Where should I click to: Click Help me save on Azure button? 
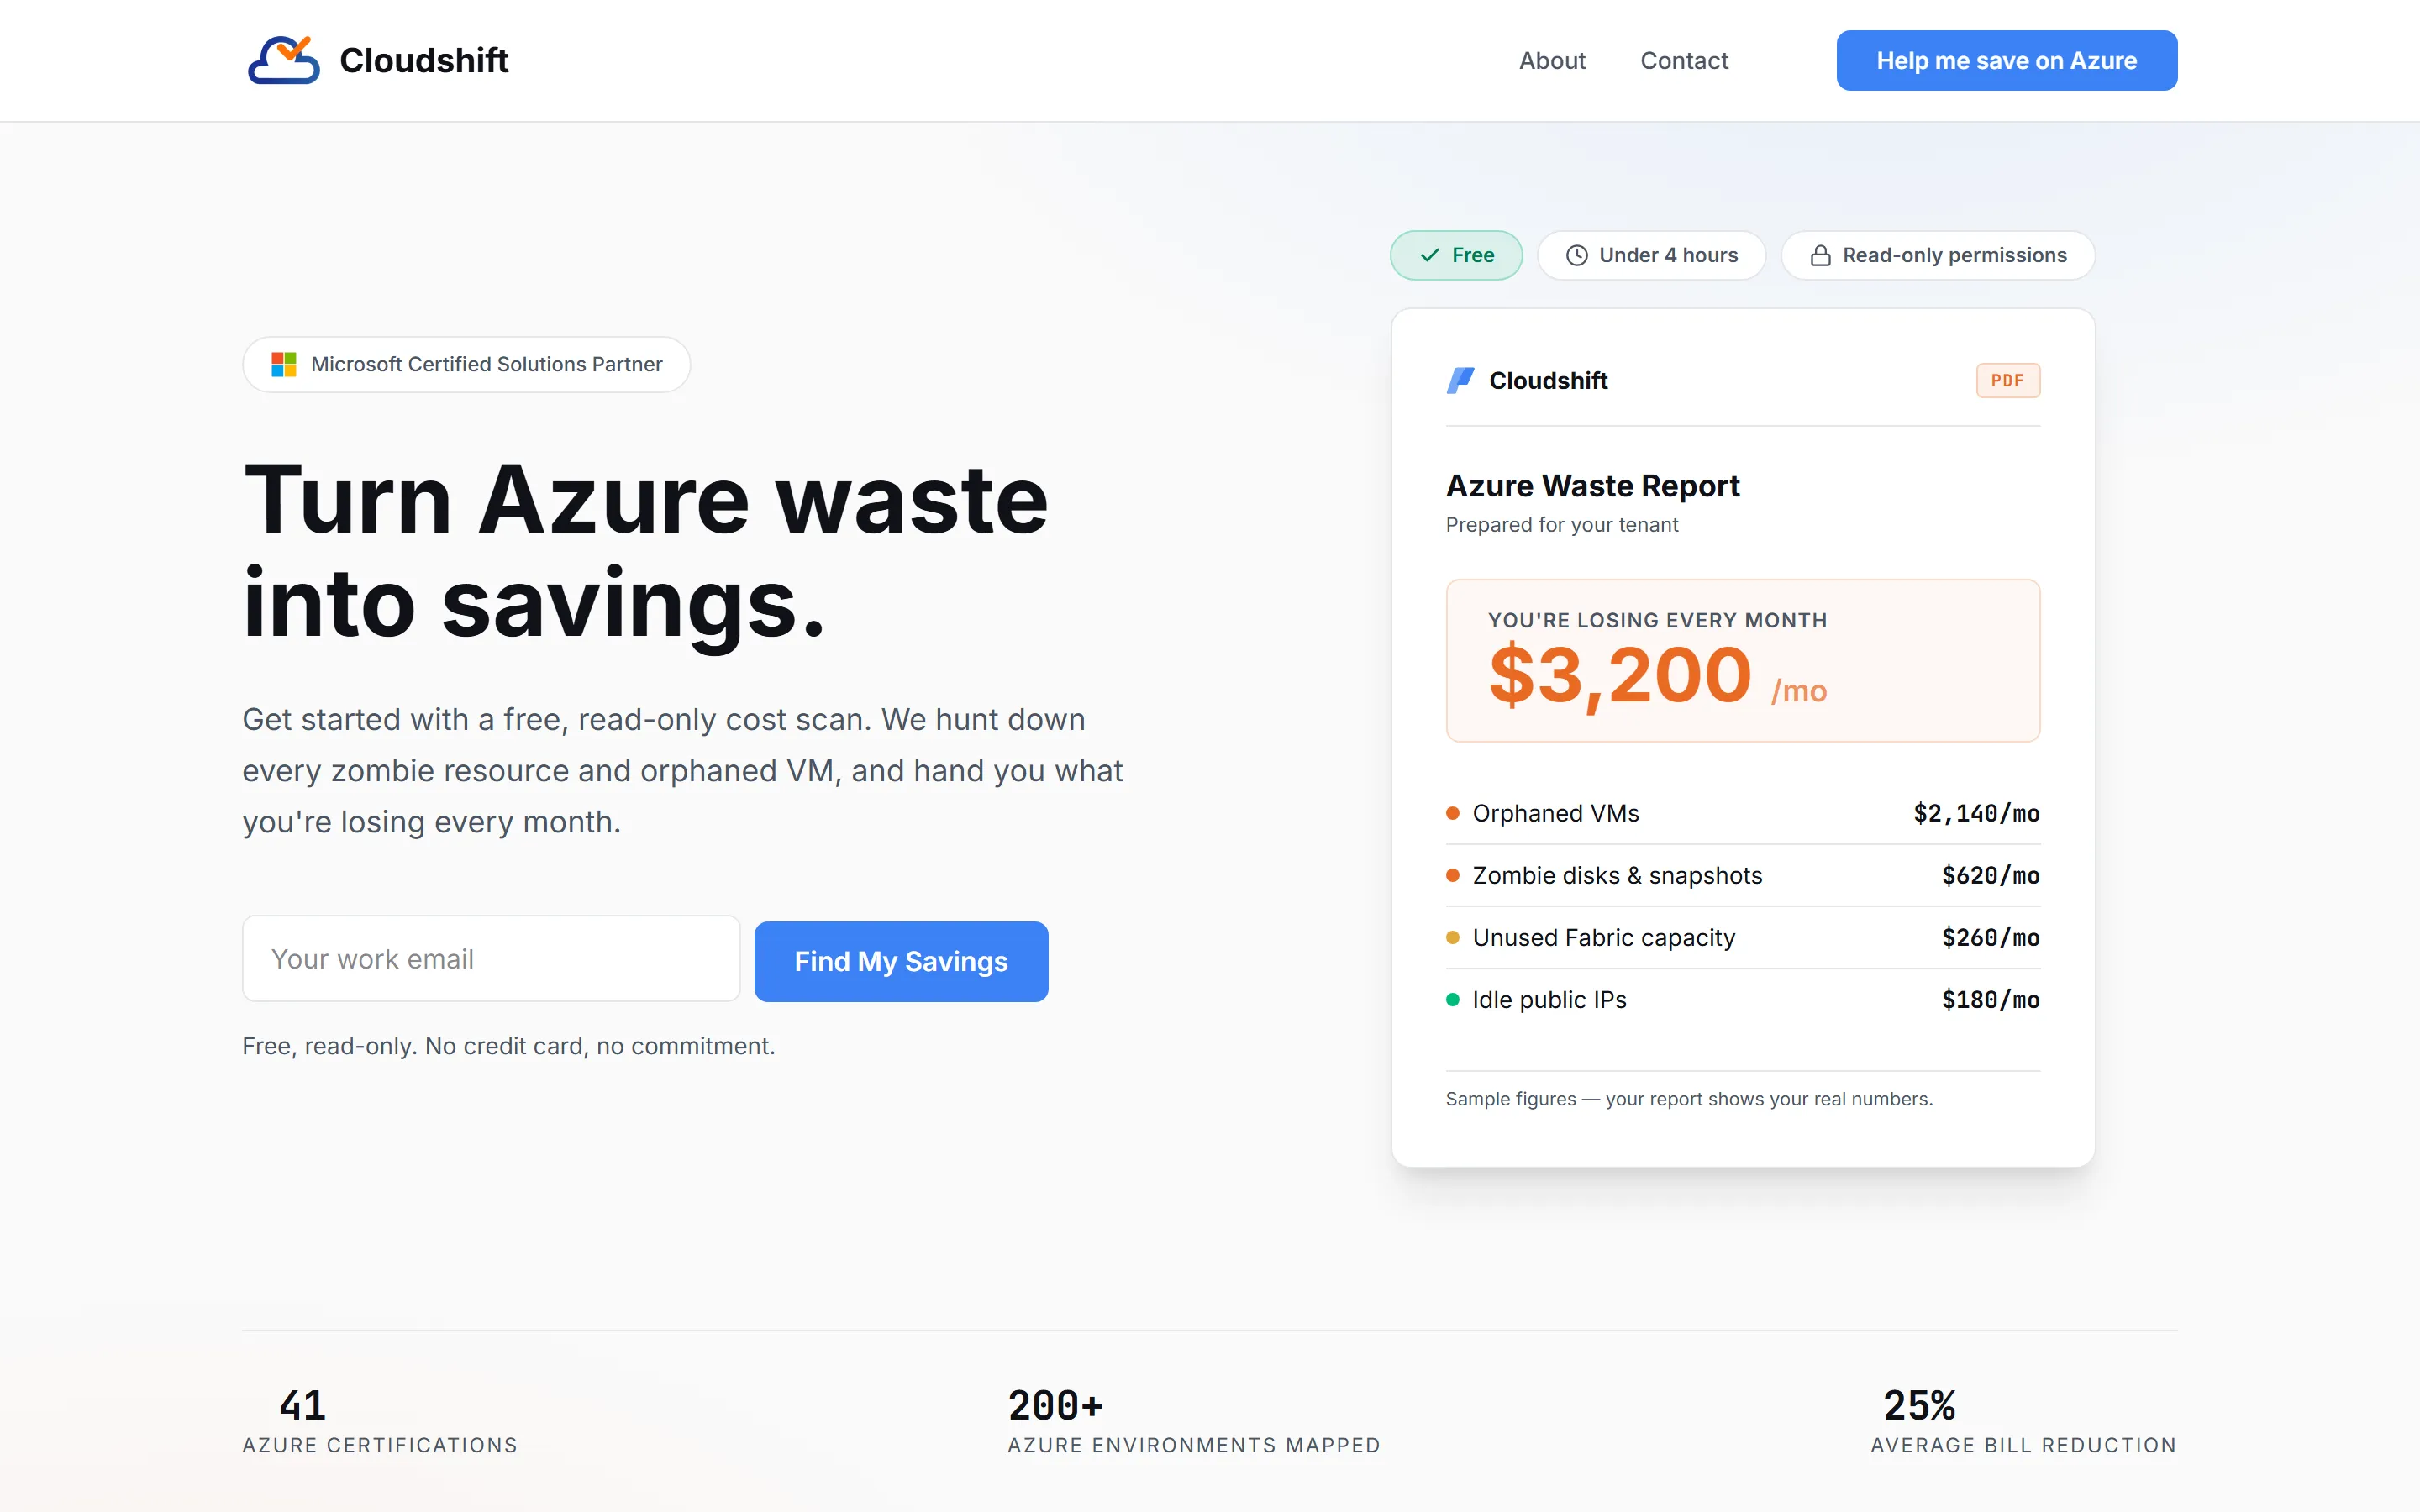2006,61
